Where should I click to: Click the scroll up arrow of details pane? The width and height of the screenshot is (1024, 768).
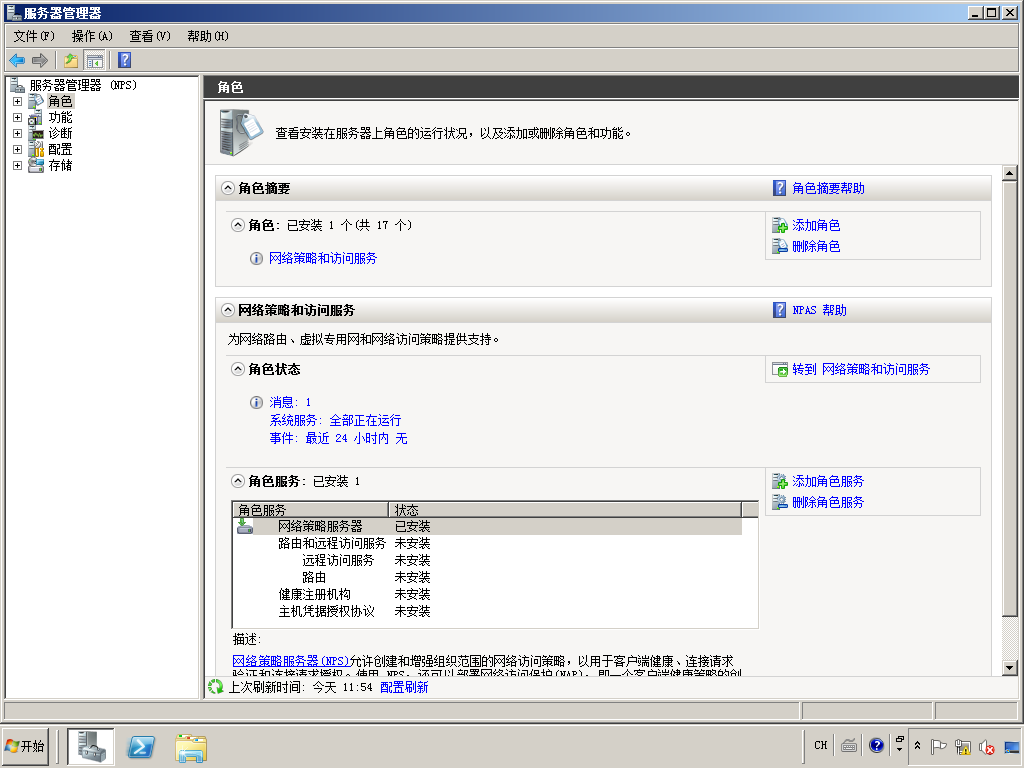1010,173
